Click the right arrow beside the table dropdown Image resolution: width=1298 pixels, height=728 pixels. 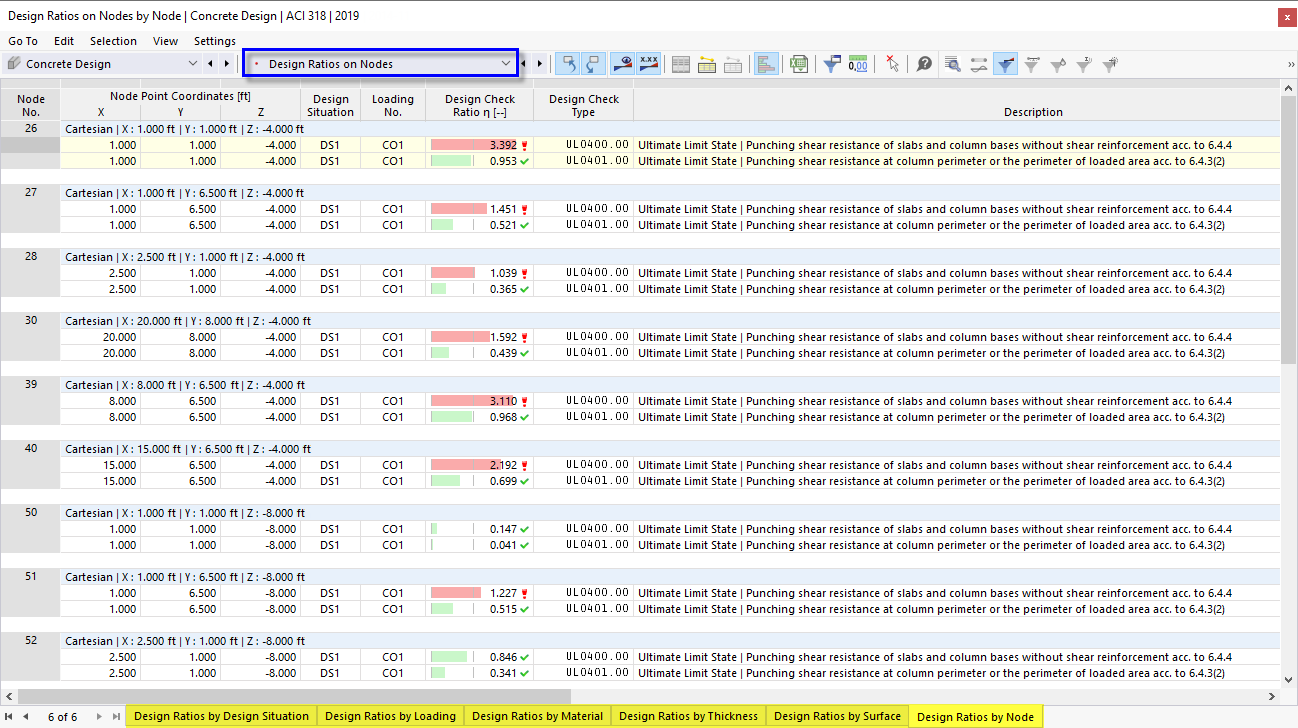[x=539, y=63]
